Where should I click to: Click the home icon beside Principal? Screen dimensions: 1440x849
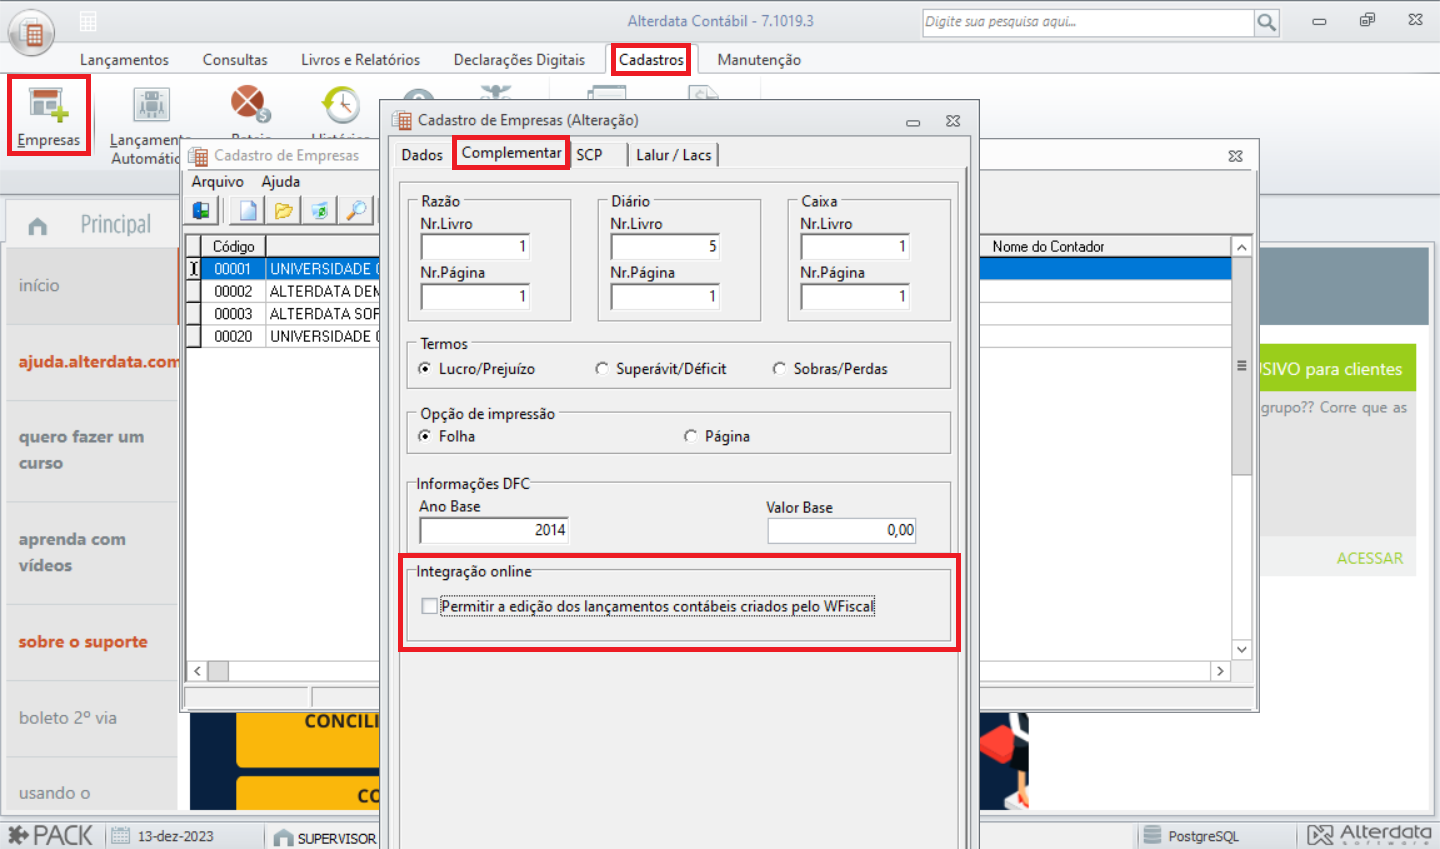click(x=38, y=226)
